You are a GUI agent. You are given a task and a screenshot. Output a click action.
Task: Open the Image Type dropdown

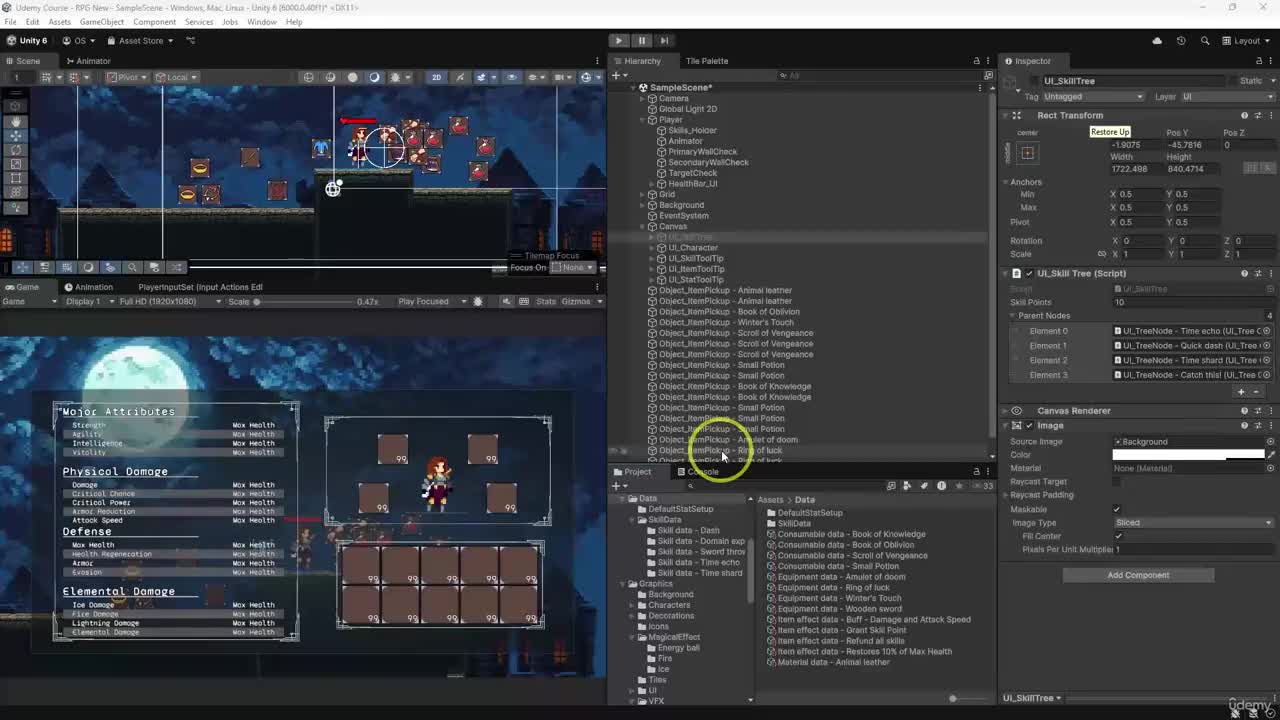[x=1194, y=522]
